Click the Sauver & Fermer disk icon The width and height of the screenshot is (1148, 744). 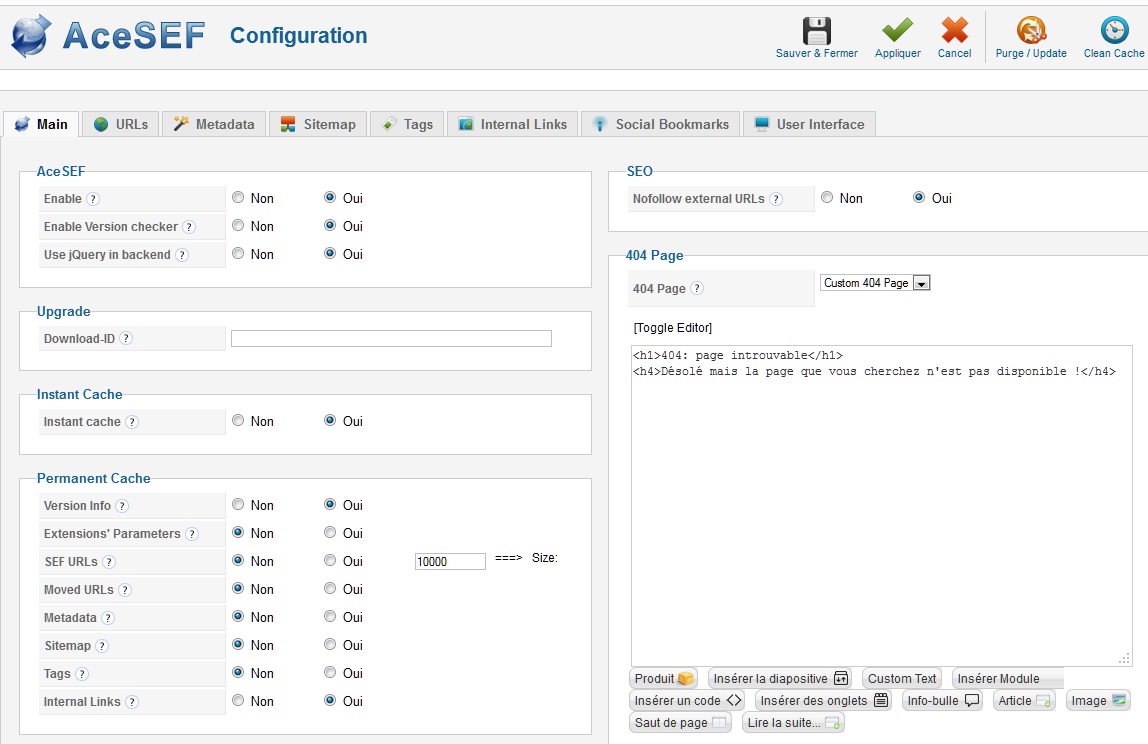[x=817, y=31]
